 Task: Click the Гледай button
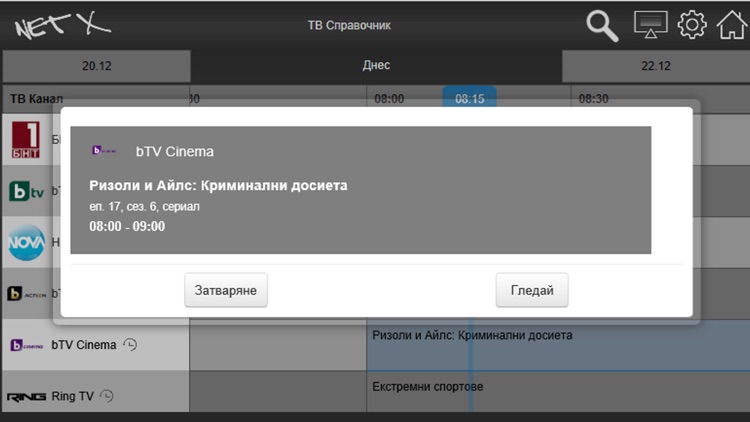click(x=532, y=290)
